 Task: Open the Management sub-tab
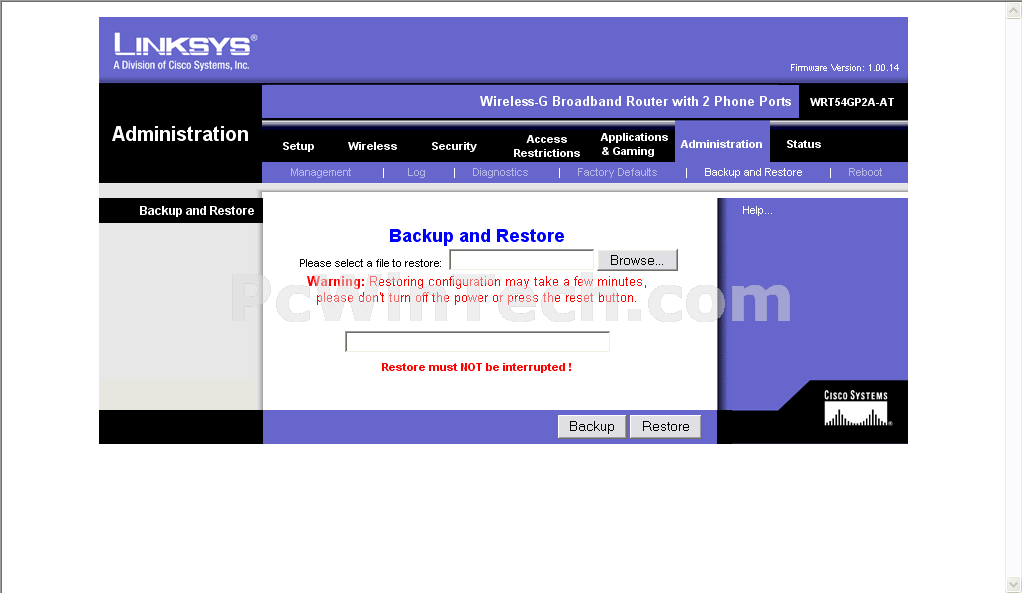tap(320, 172)
